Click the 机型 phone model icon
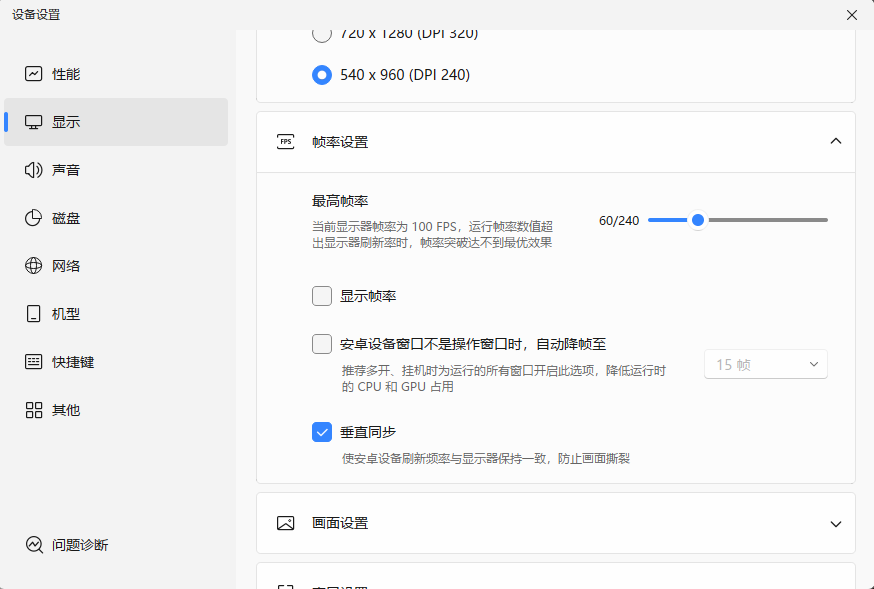The width and height of the screenshot is (874, 589). pyautogui.click(x=34, y=314)
